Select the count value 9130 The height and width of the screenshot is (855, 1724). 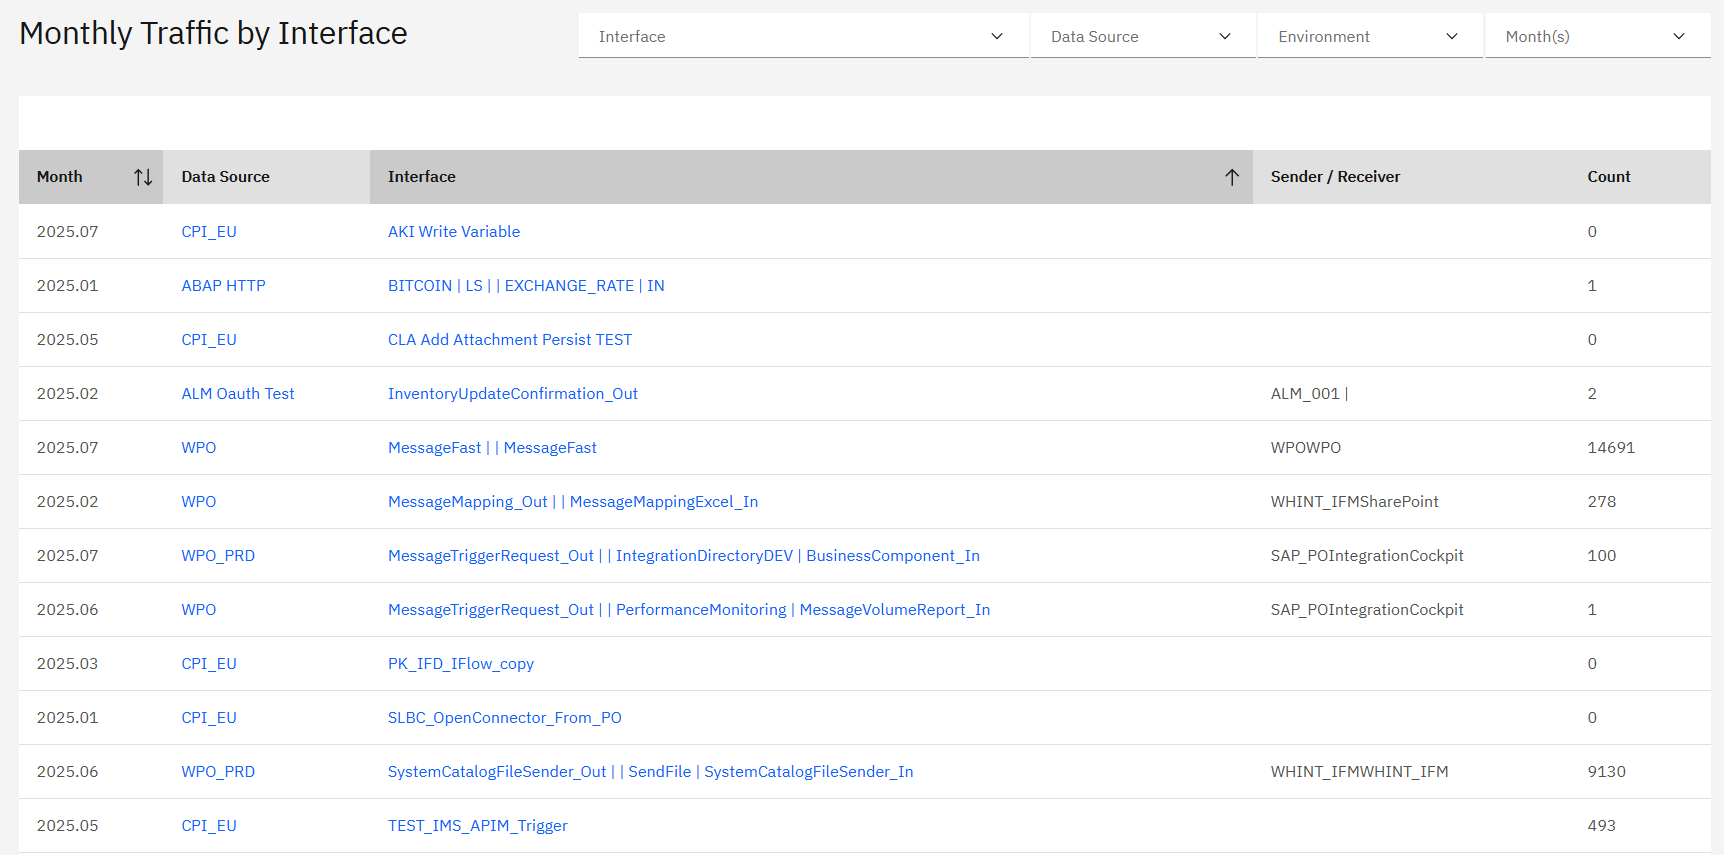pos(1606,771)
